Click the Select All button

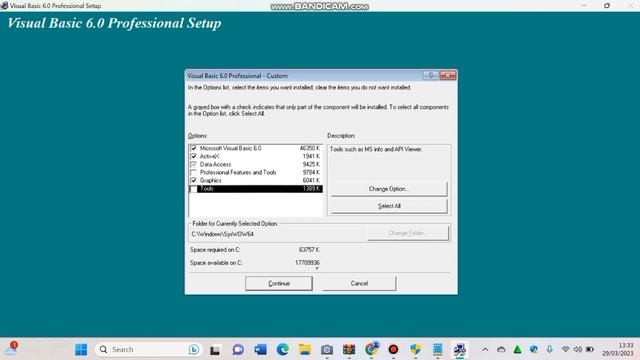pyautogui.click(x=389, y=206)
